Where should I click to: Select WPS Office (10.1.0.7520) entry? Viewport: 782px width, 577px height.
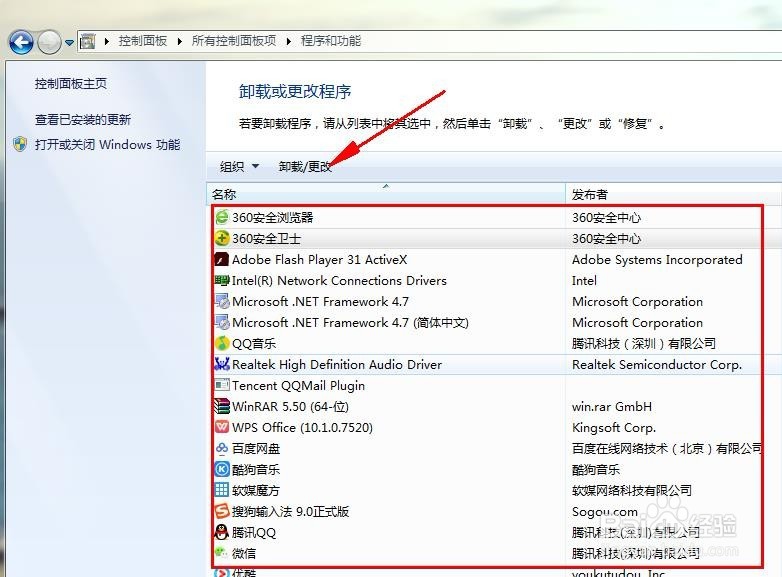[x=302, y=427]
